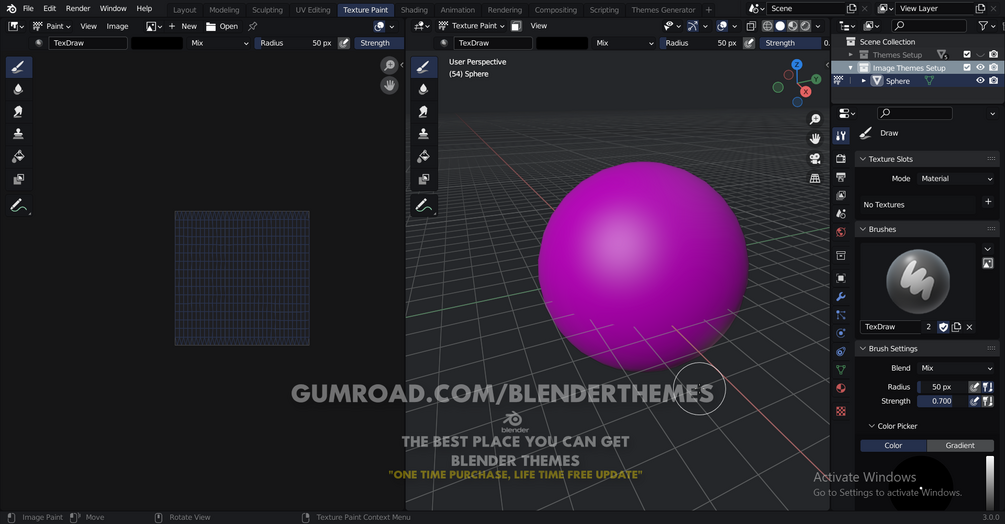Open Texture Paint mode dropdown in viewport
Image resolution: width=1005 pixels, height=524 pixels.
(x=472, y=26)
